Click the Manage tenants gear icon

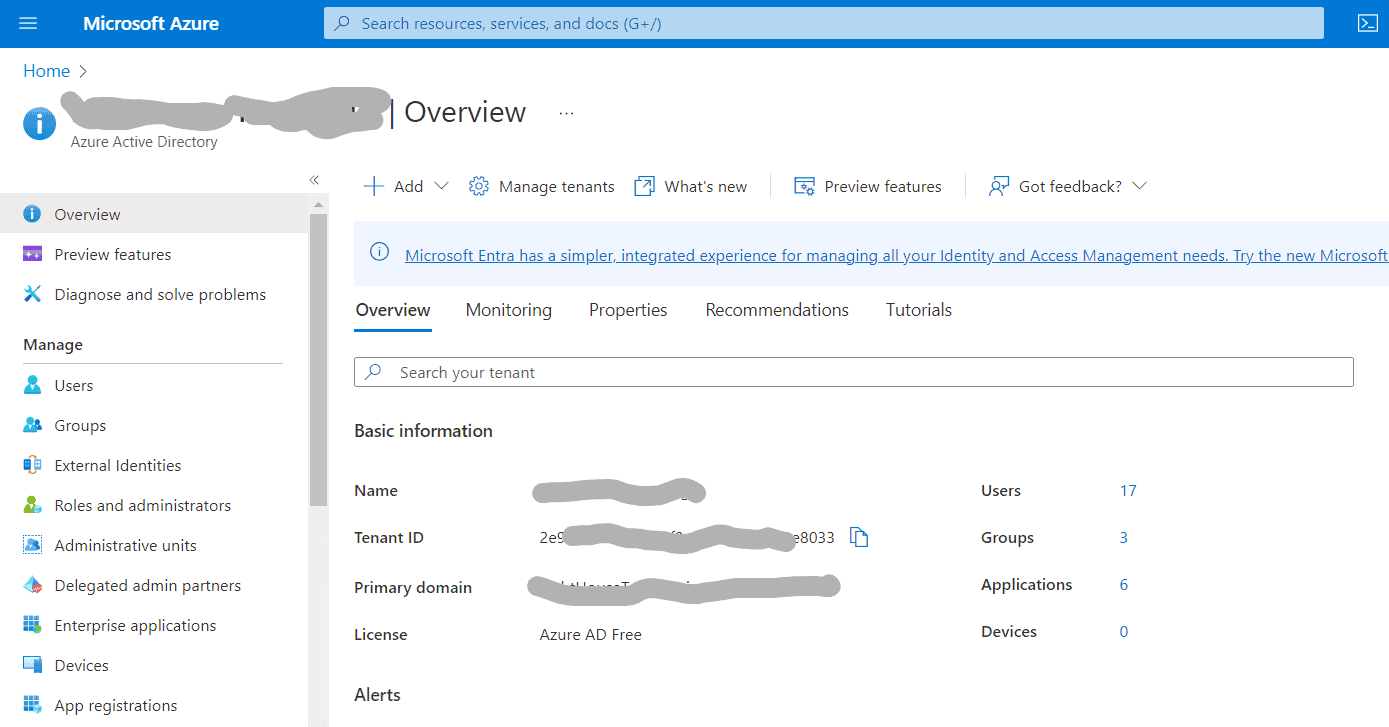tap(479, 187)
